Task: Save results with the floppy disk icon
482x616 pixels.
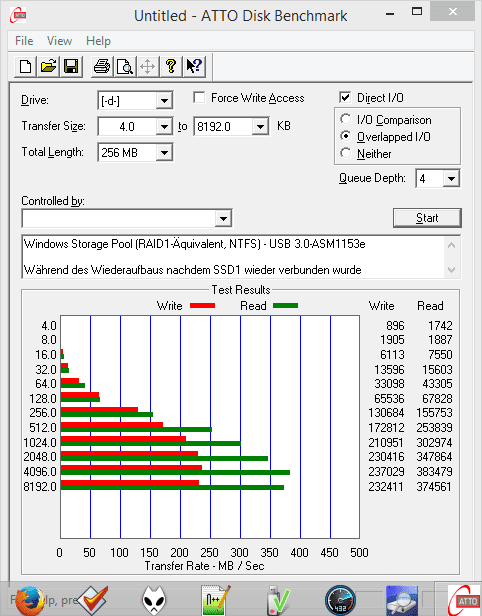Action: (71, 66)
